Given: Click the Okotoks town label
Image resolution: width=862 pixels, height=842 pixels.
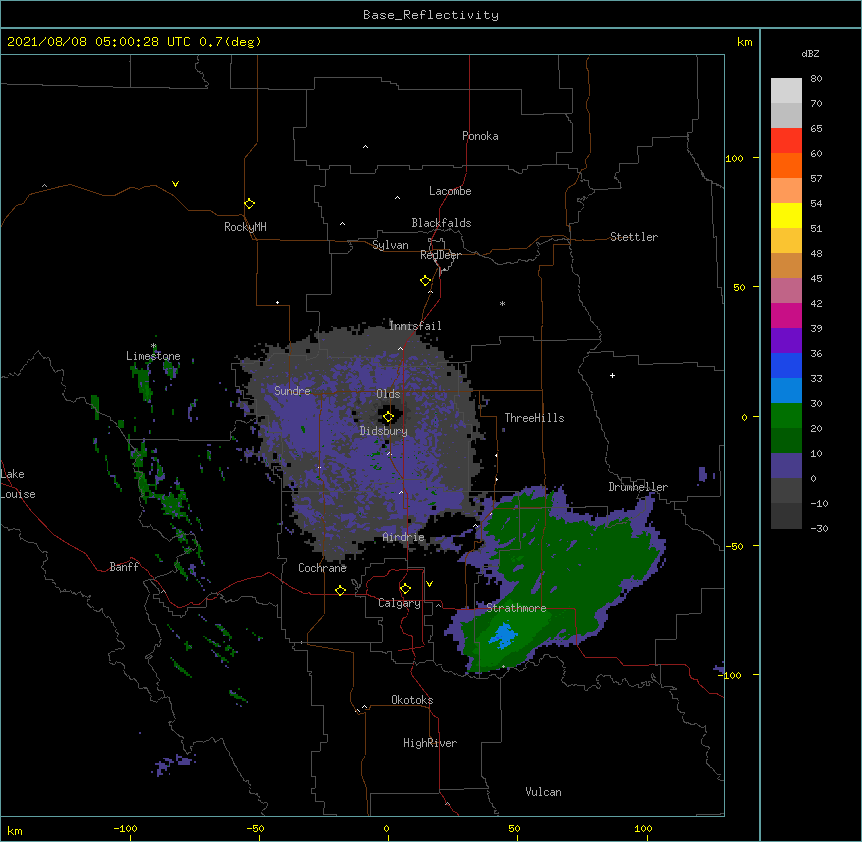Looking at the screenshot, I should click(x=412, y=700).
